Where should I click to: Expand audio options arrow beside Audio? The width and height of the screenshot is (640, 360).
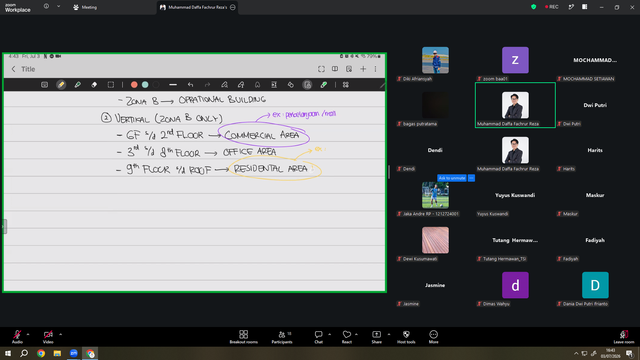tap(28, 334)
